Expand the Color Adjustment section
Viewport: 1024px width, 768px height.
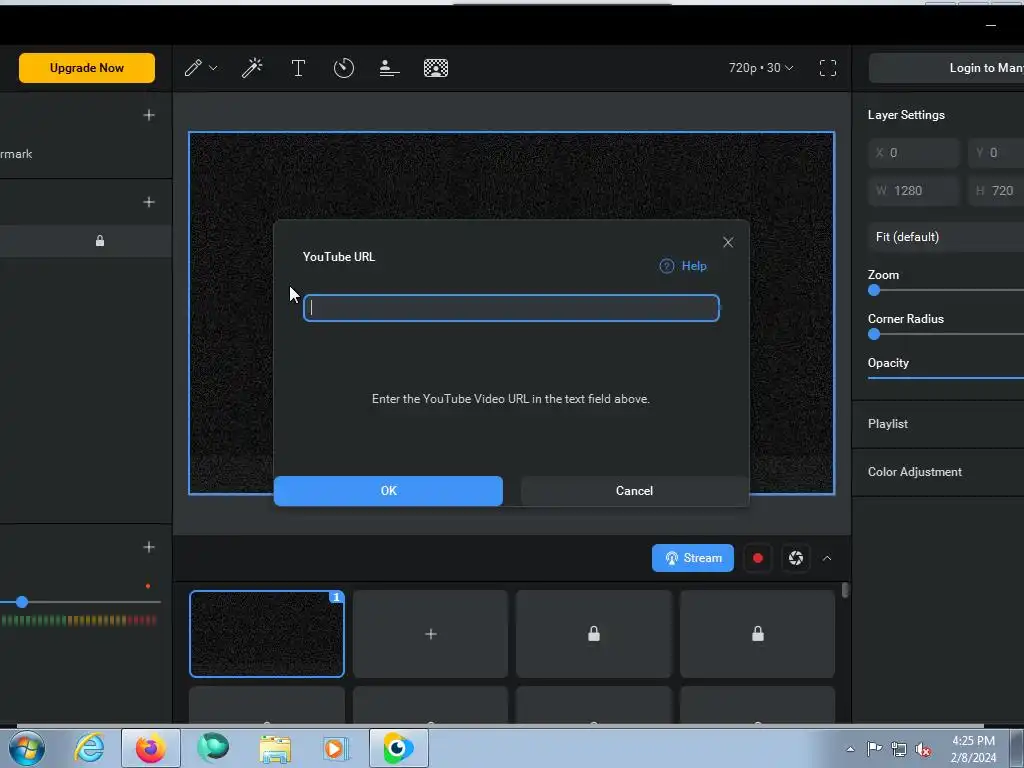pyautogui.click(x=938, y=472)
